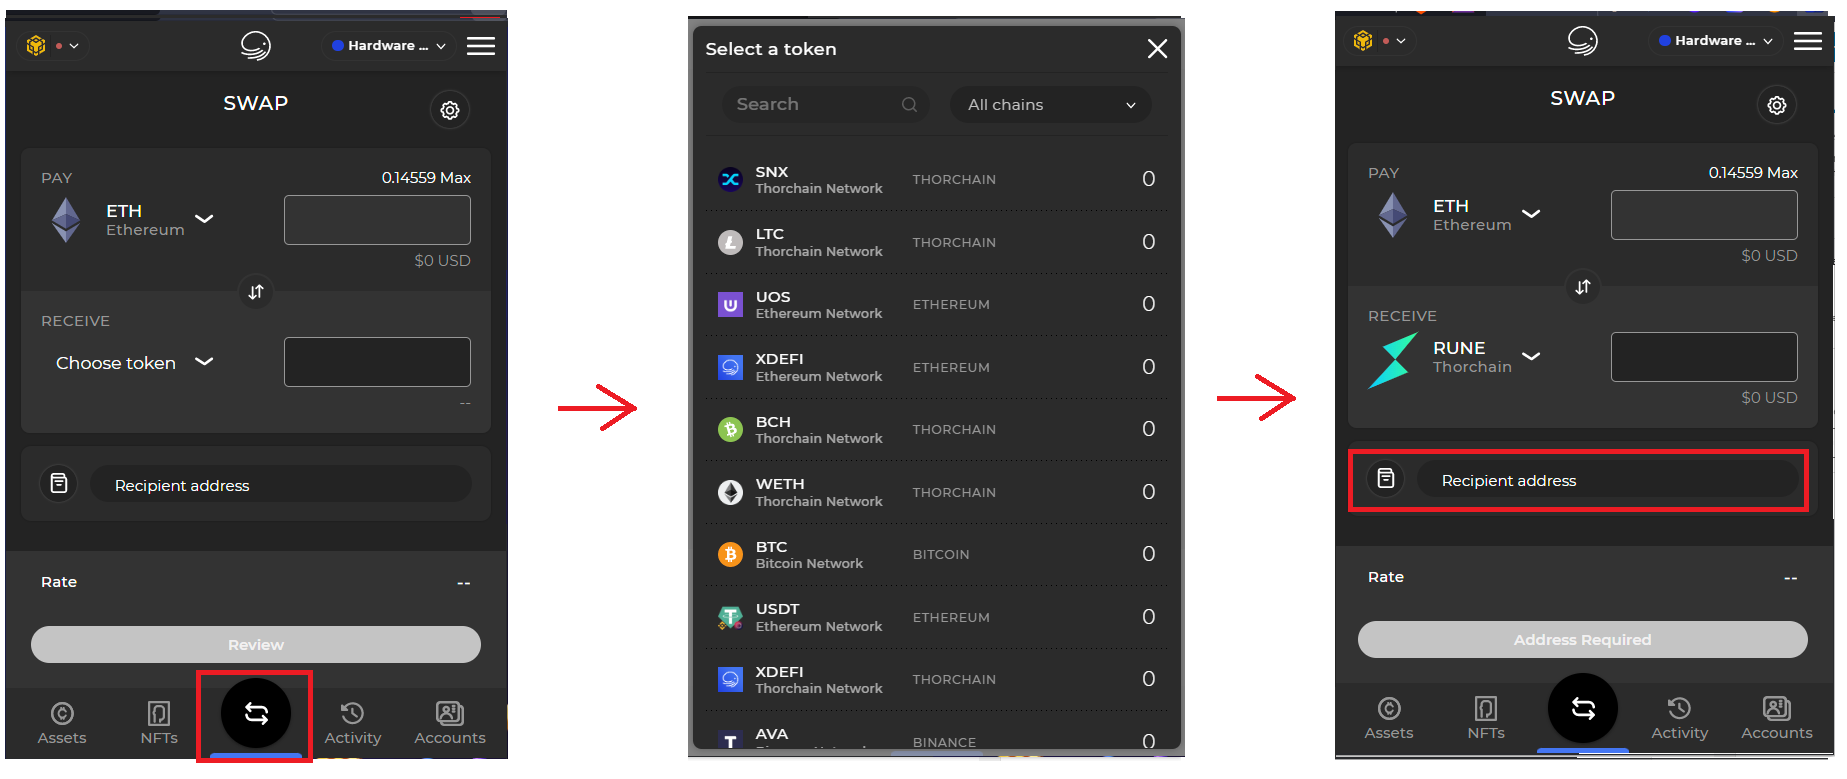Go to Accounts tab in left panel
Image resolution: width=1847 pixels, height=779 pixels.
pyautogui.click(x=450, y=723)
